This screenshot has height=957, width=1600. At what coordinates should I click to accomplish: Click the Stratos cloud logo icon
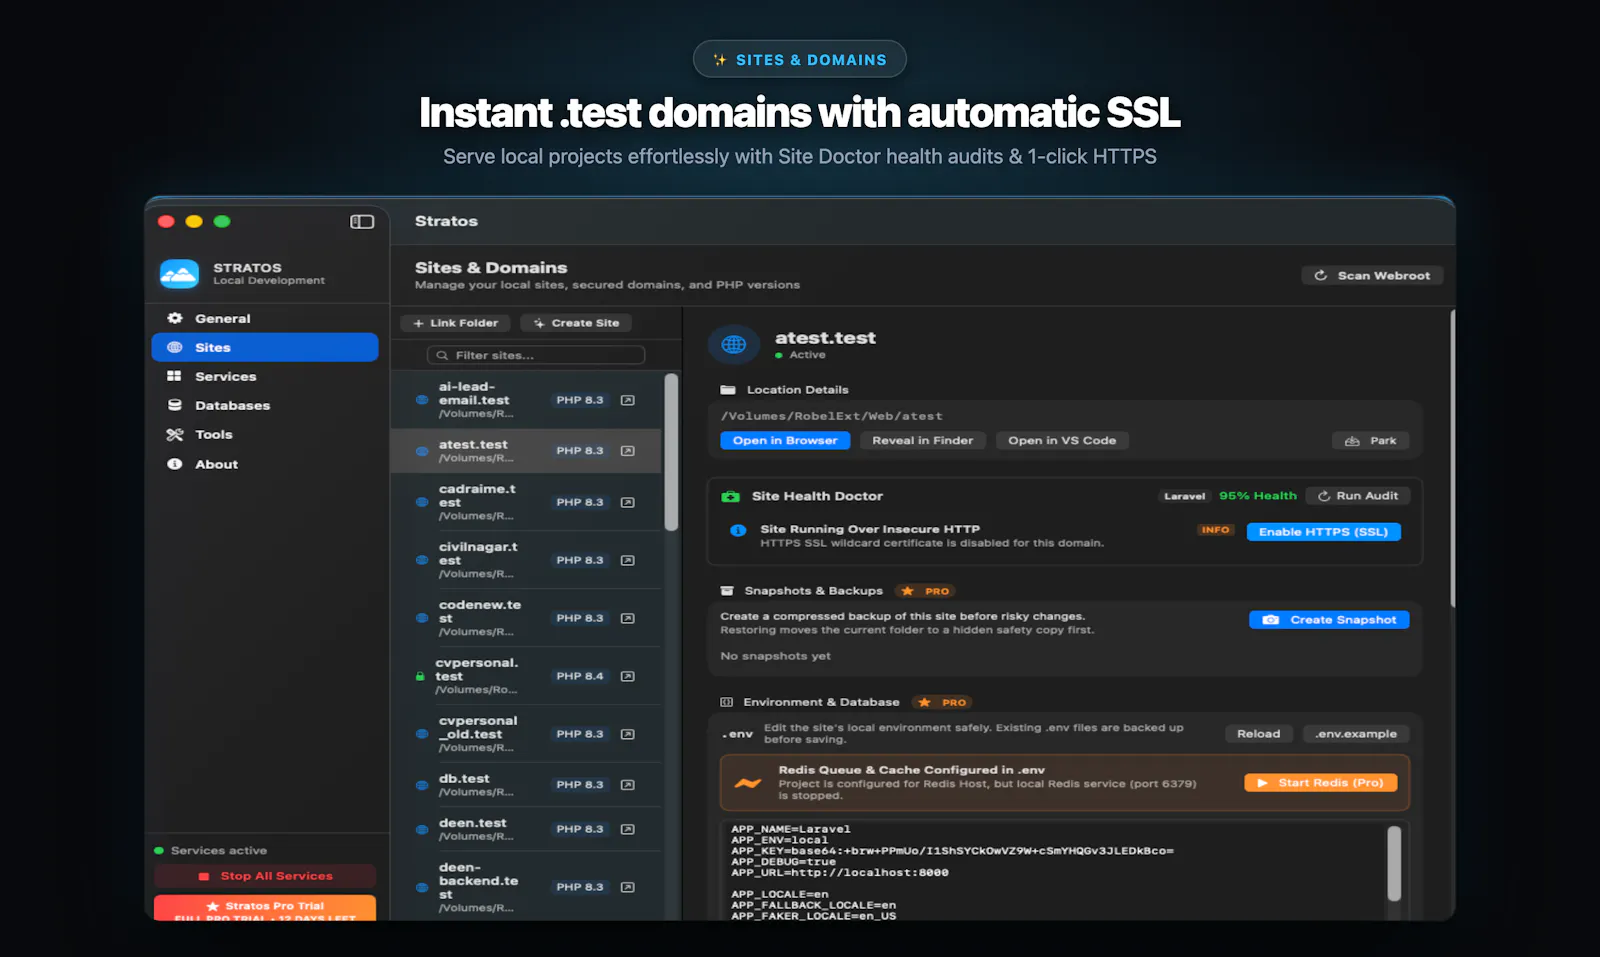pyautogui.click(x=180, y=274)
